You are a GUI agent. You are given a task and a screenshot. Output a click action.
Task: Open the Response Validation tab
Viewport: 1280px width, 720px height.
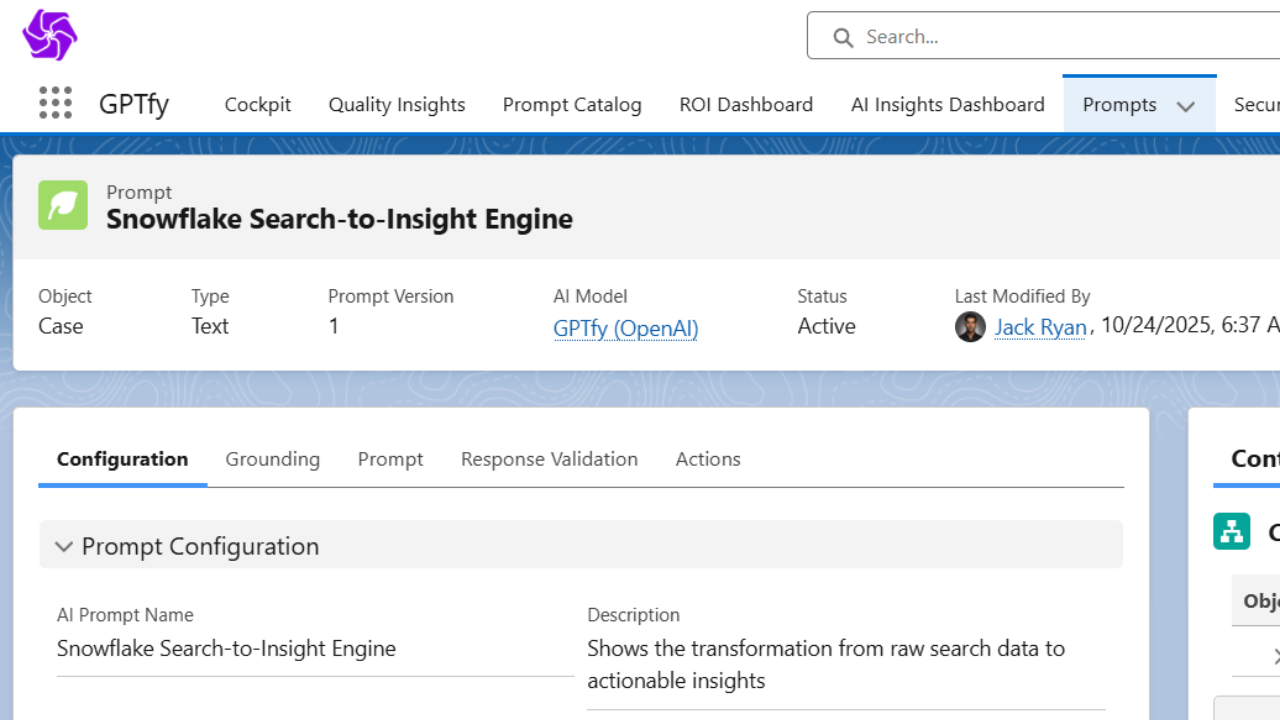point(549,459)
